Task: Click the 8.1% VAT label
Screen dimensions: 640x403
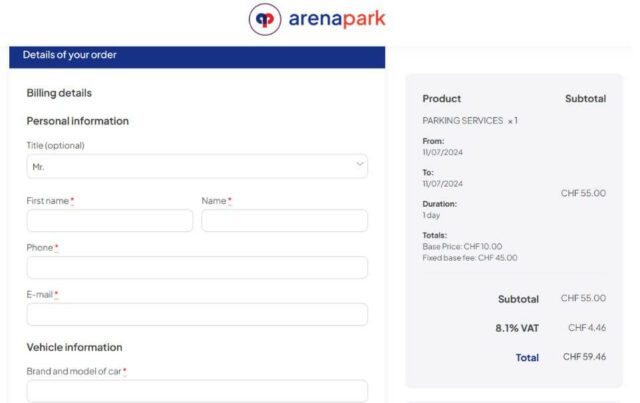Action: point(517,328)
